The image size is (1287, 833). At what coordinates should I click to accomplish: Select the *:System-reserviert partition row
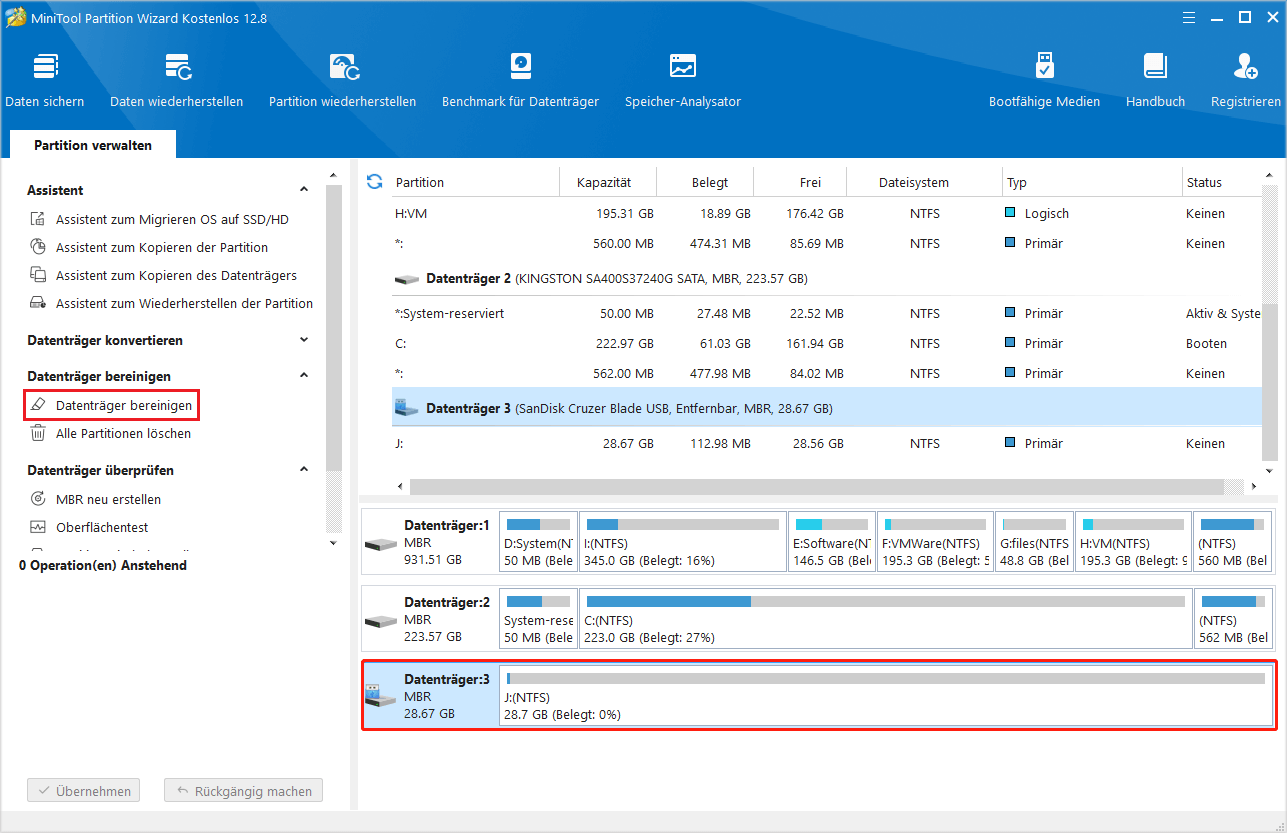pyautogui.click(x=826, y=313)
